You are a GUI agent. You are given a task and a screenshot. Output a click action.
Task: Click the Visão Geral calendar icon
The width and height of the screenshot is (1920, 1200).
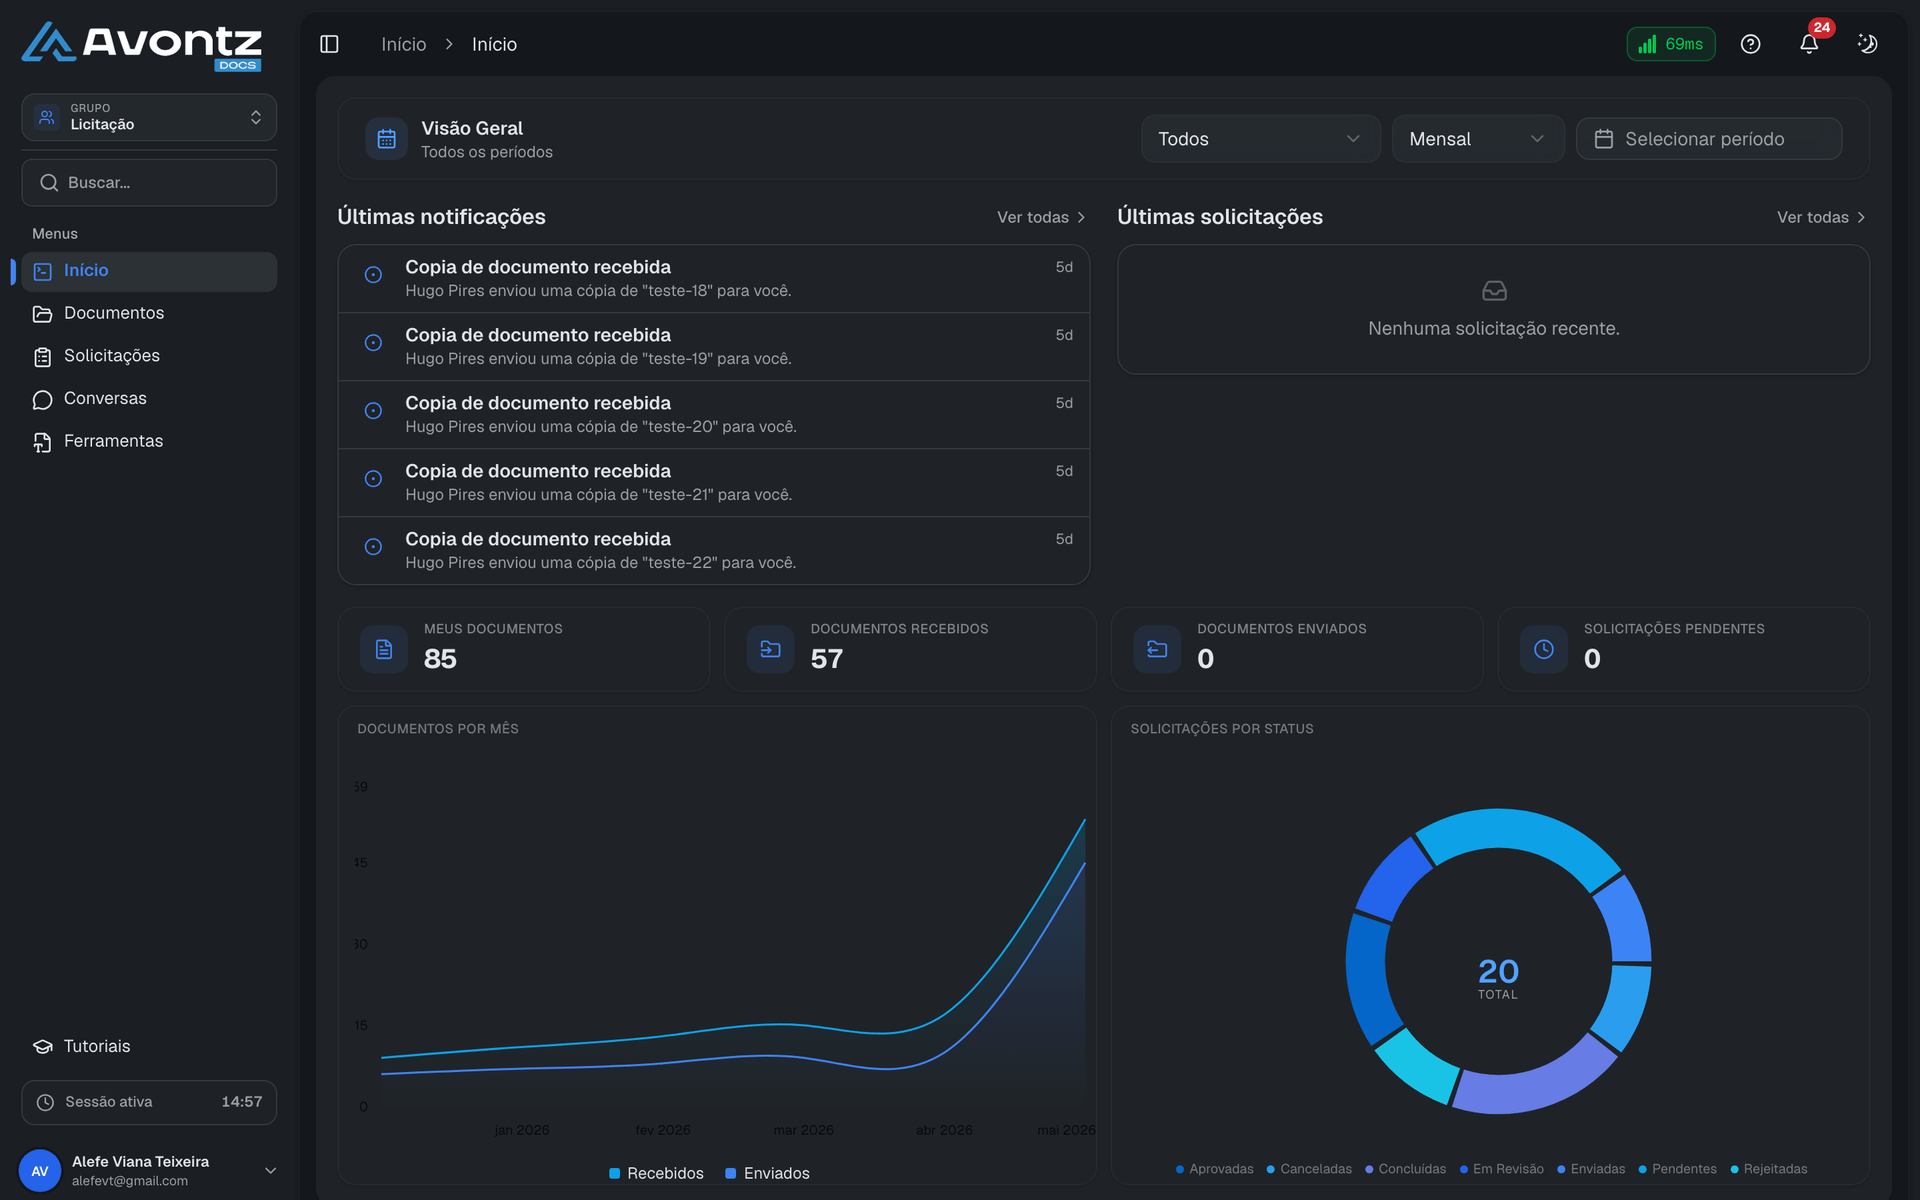(x=386, y=139)
